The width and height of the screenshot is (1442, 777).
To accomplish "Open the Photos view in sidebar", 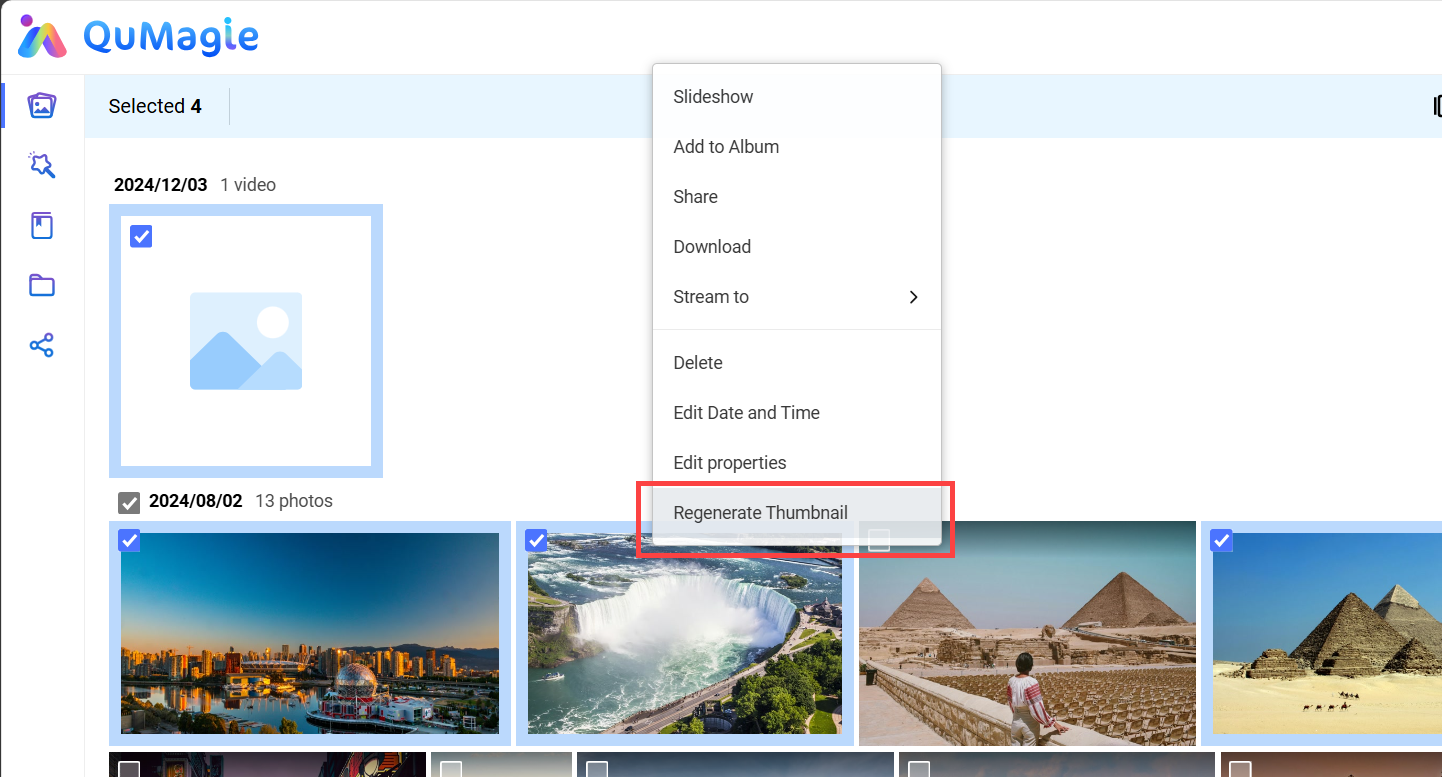I will pos(41,106).
